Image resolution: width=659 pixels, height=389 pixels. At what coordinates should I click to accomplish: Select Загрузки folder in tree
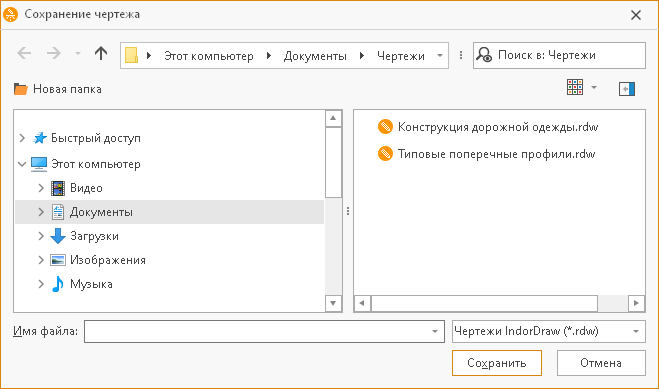tap(94, 236)
